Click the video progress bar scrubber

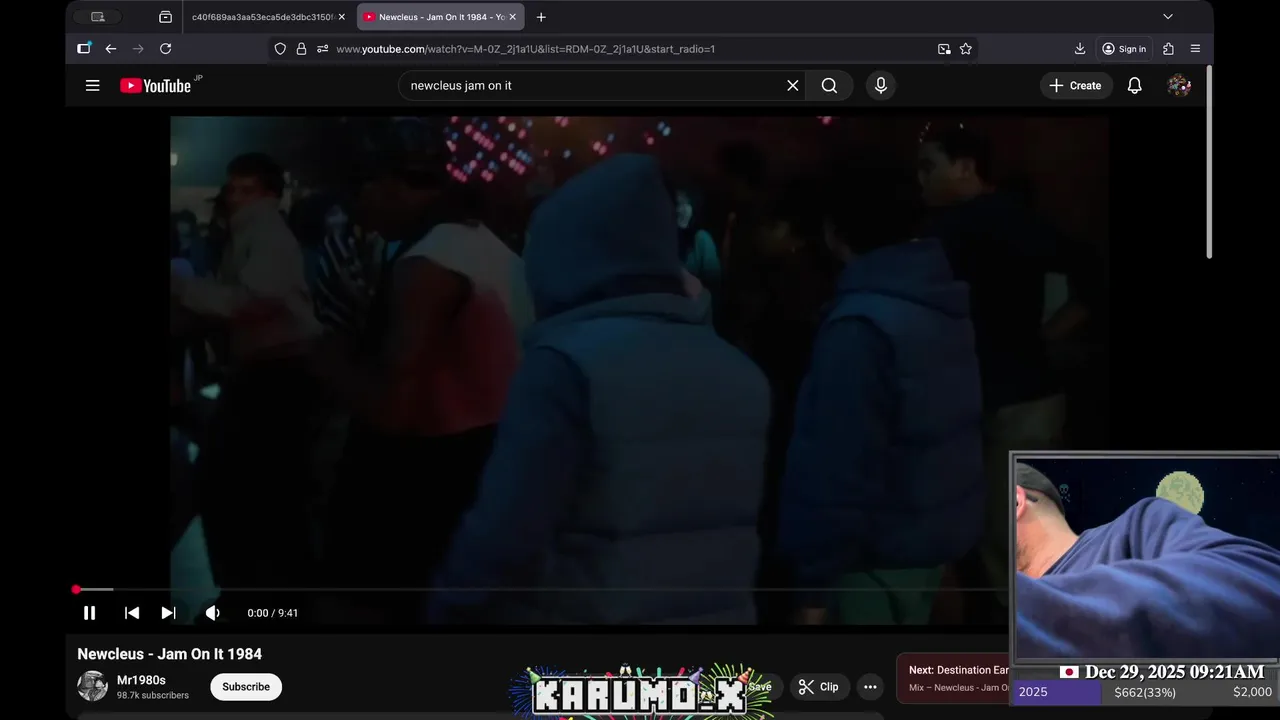coord(76,590)
